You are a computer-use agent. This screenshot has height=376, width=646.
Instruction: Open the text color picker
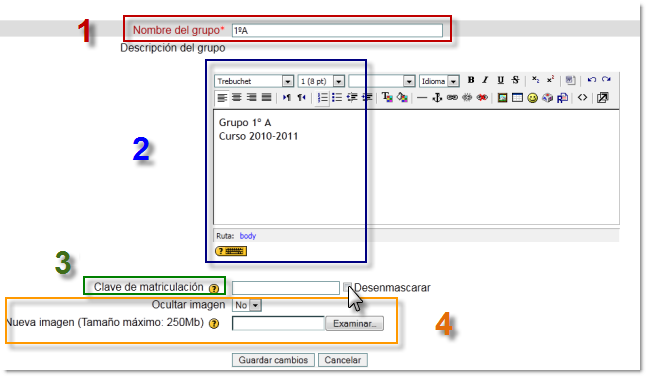(x=387, y=98)
